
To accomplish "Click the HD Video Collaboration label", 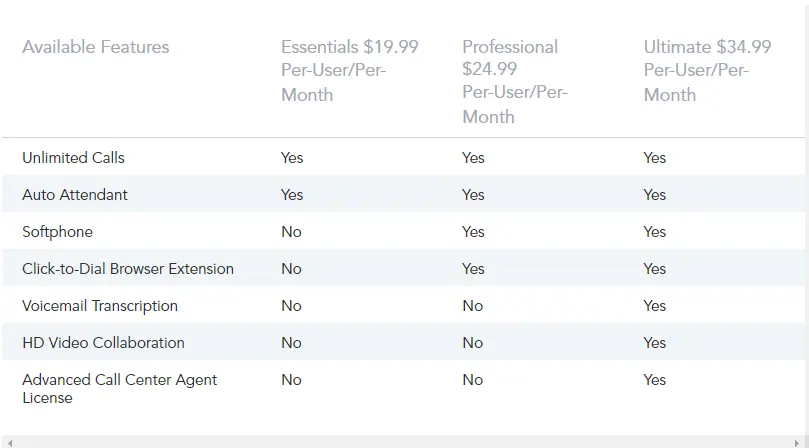I will [103, 343].
